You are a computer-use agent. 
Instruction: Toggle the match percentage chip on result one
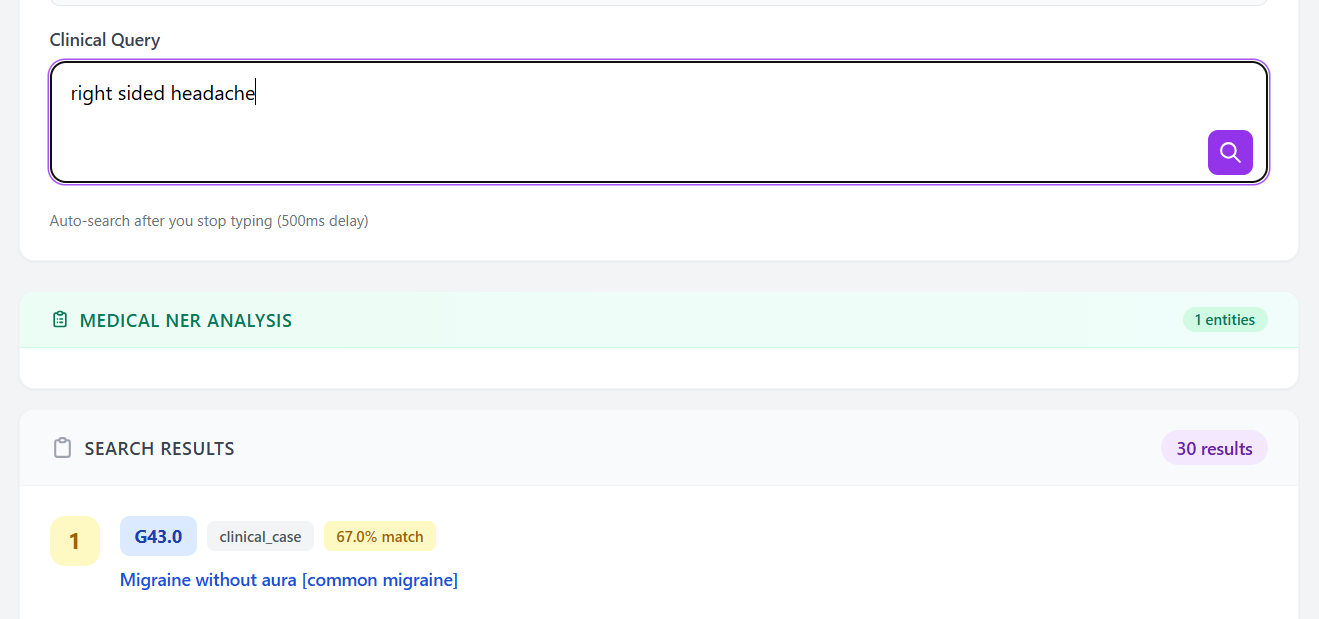(379, 536)
